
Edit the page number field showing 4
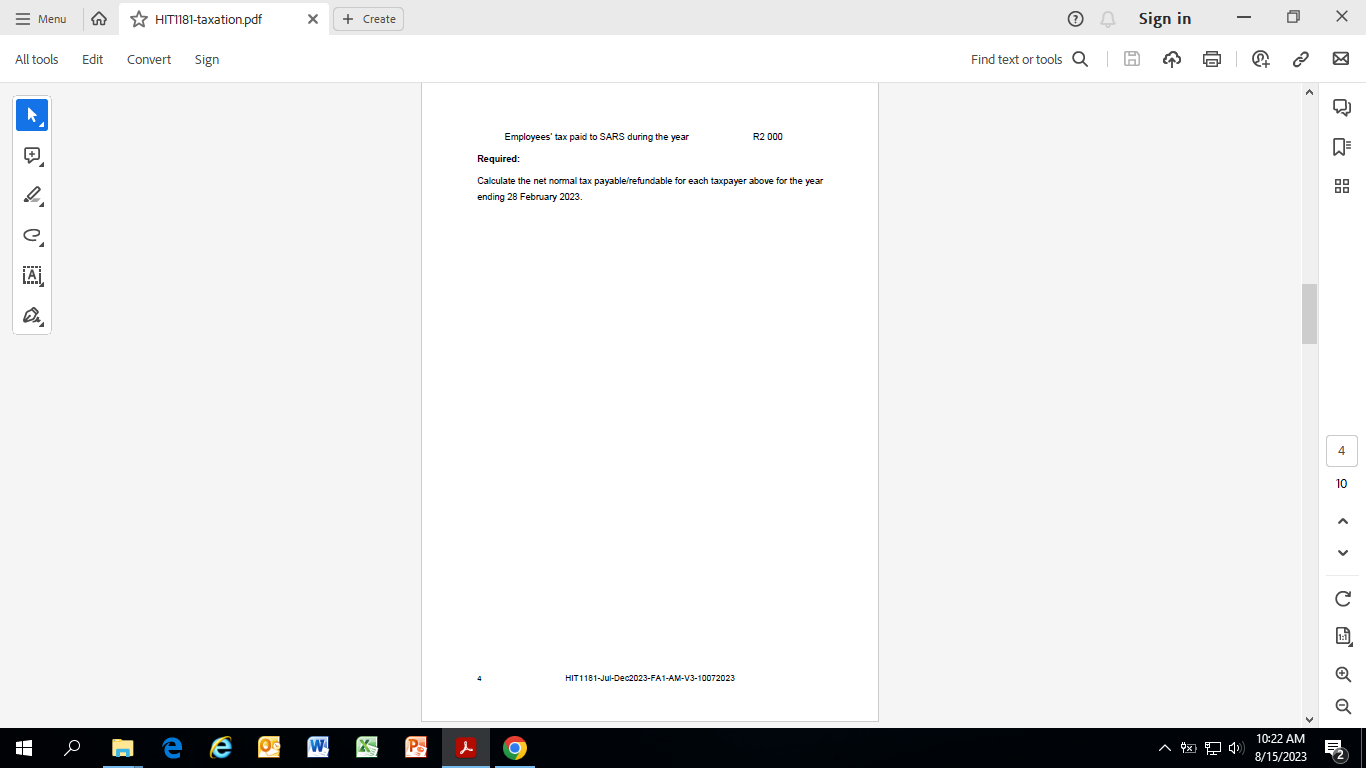coord(1341,450)
